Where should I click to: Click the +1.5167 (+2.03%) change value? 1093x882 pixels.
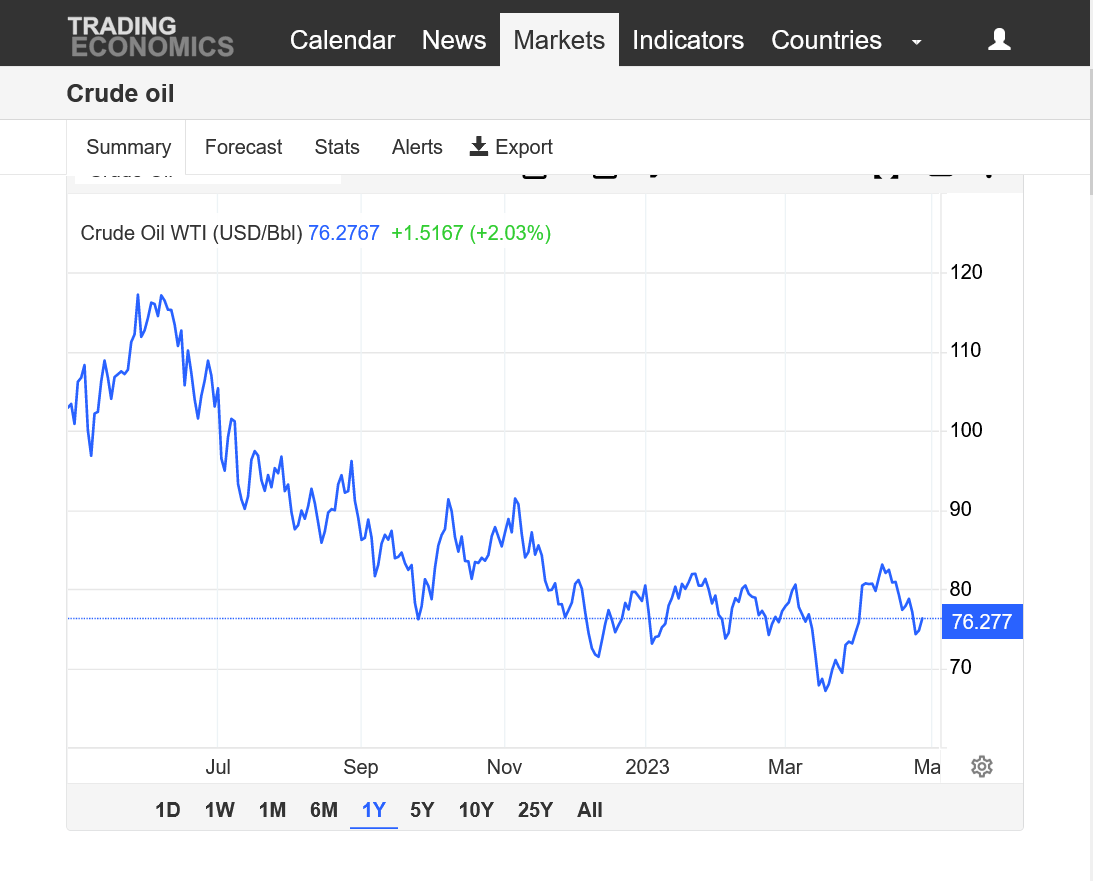[471, 233]
